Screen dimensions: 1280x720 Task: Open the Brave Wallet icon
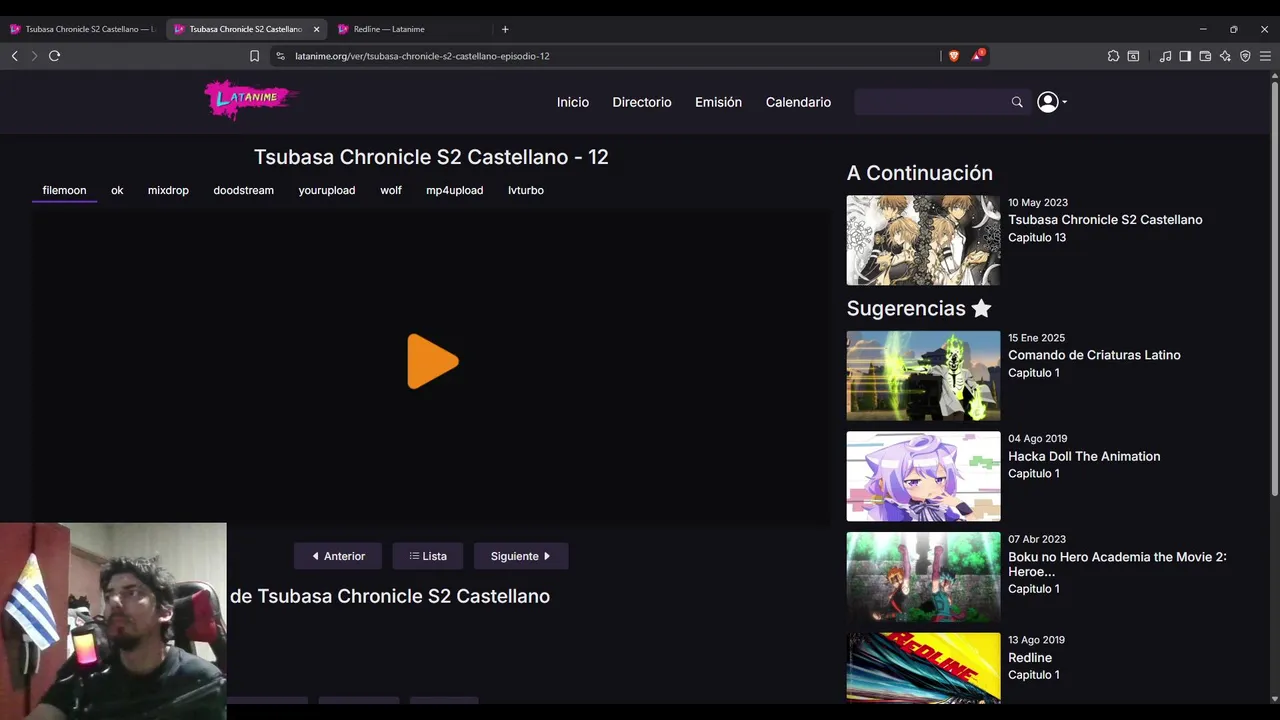click(1205, 56)
